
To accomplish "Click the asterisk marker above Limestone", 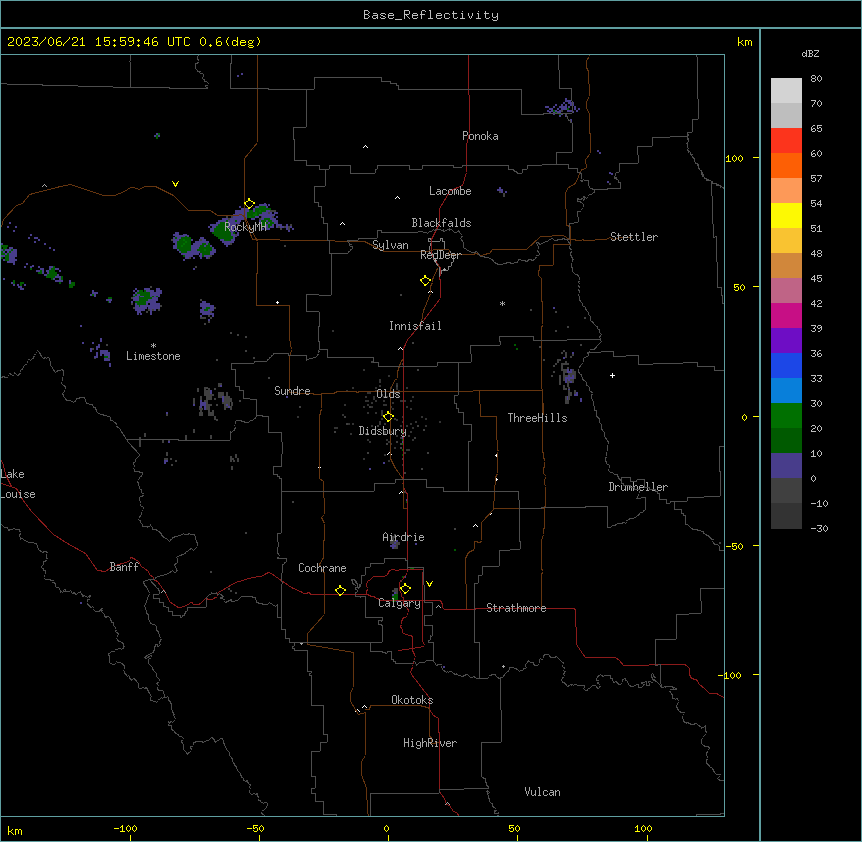I will (x=153, y=345).
